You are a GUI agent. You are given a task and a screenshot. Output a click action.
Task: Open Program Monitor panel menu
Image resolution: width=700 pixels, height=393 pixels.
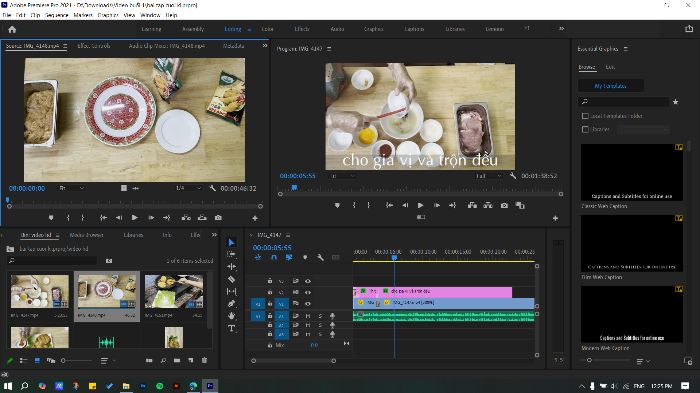[x=329, y=48]
